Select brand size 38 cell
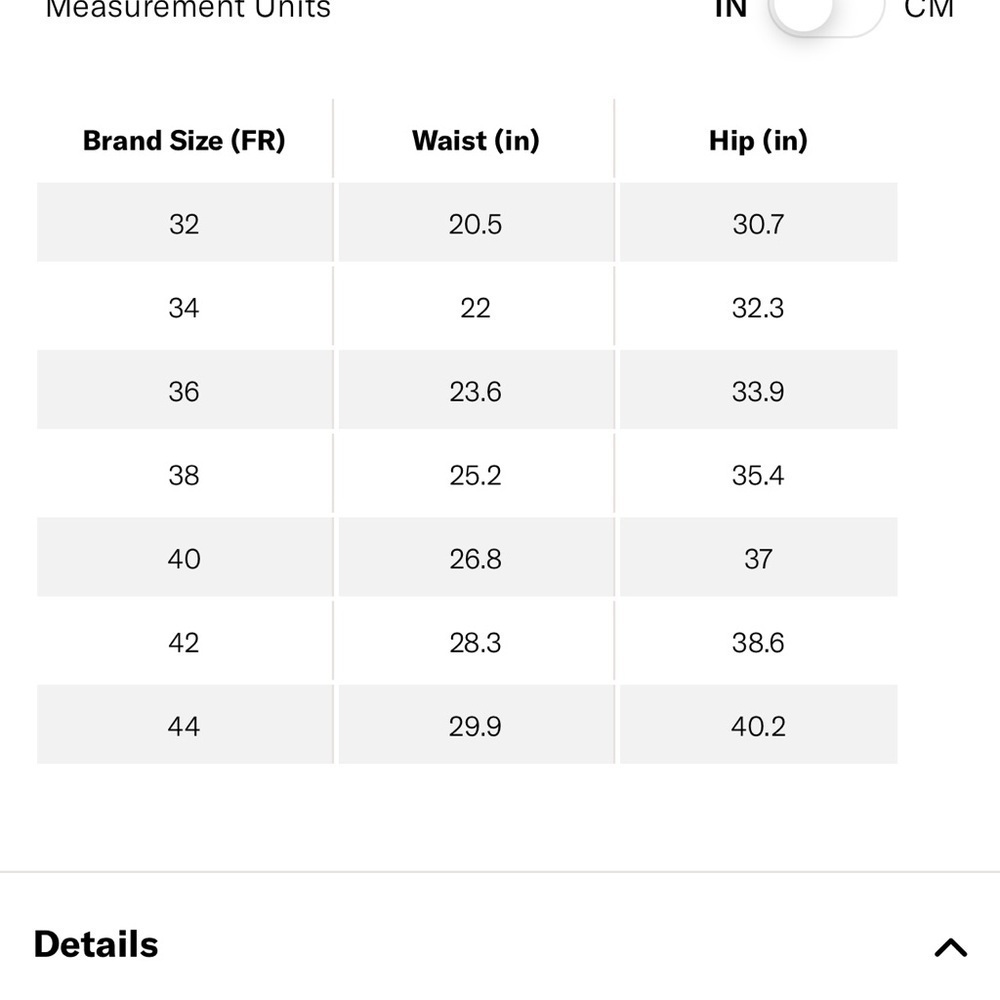 184,474
